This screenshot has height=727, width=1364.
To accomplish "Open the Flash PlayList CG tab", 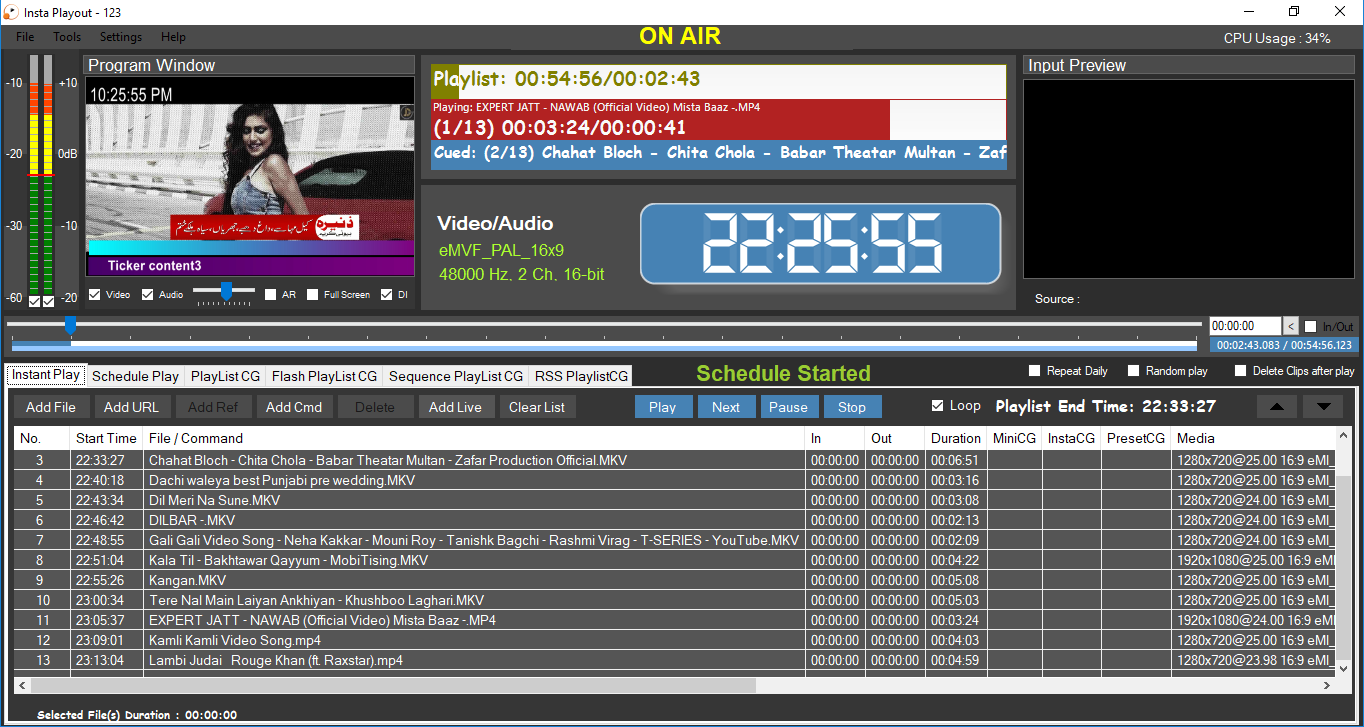I will (x=324, y=376).
